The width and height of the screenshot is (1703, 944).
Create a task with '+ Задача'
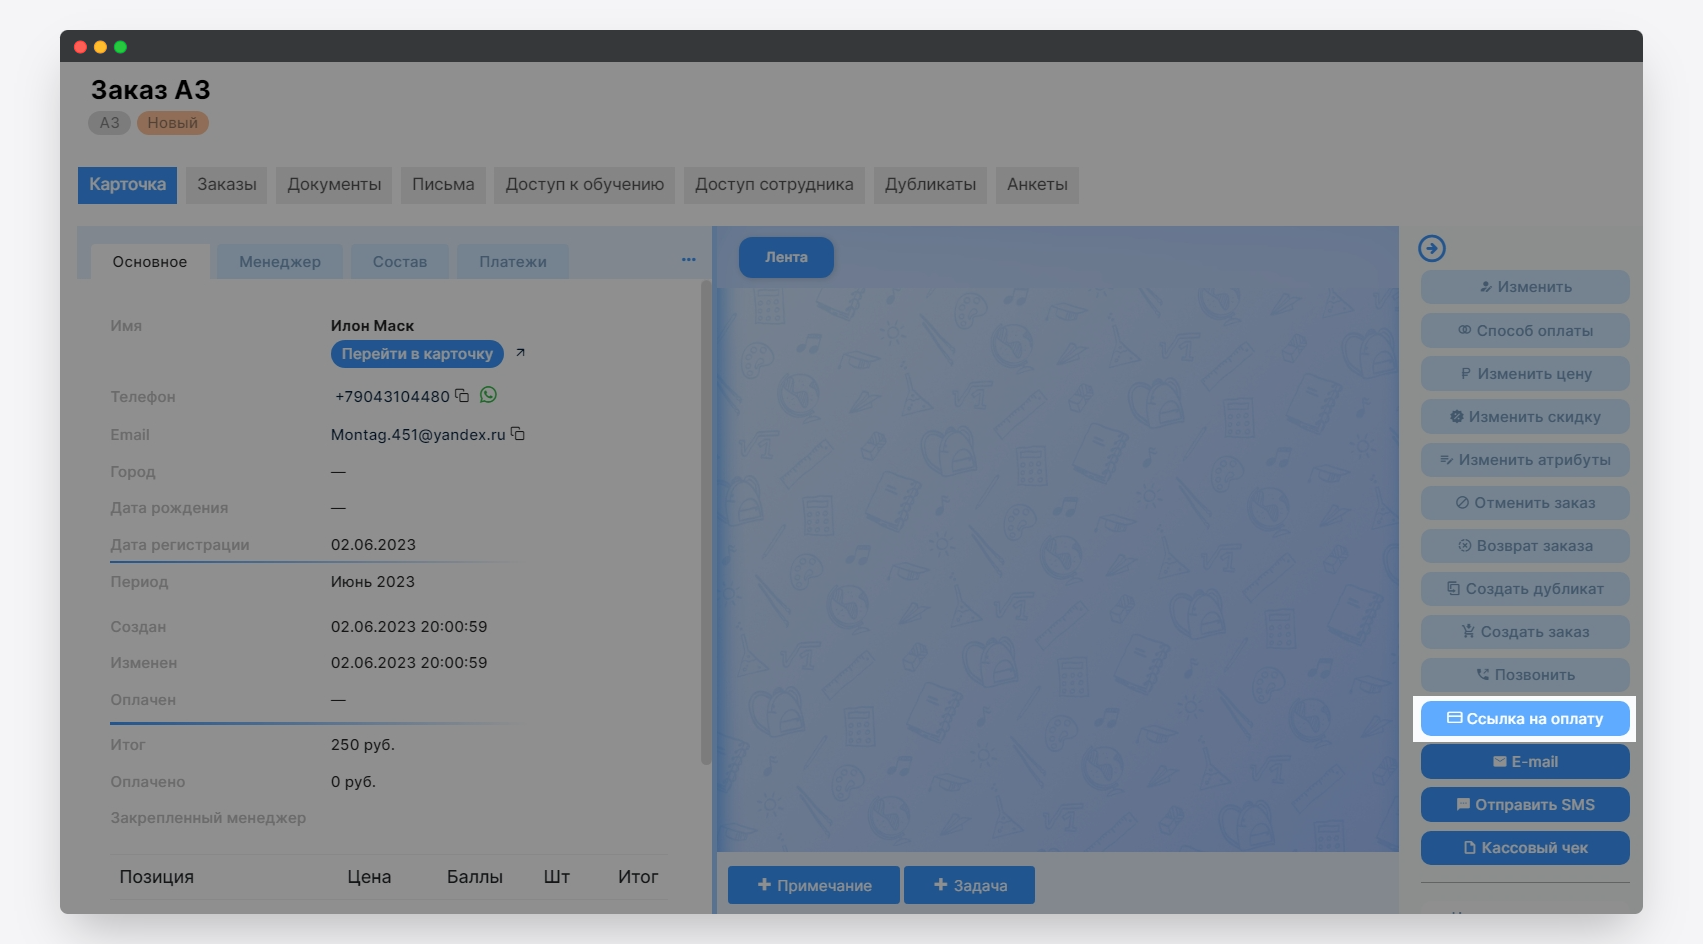click(x=969, y=886)
